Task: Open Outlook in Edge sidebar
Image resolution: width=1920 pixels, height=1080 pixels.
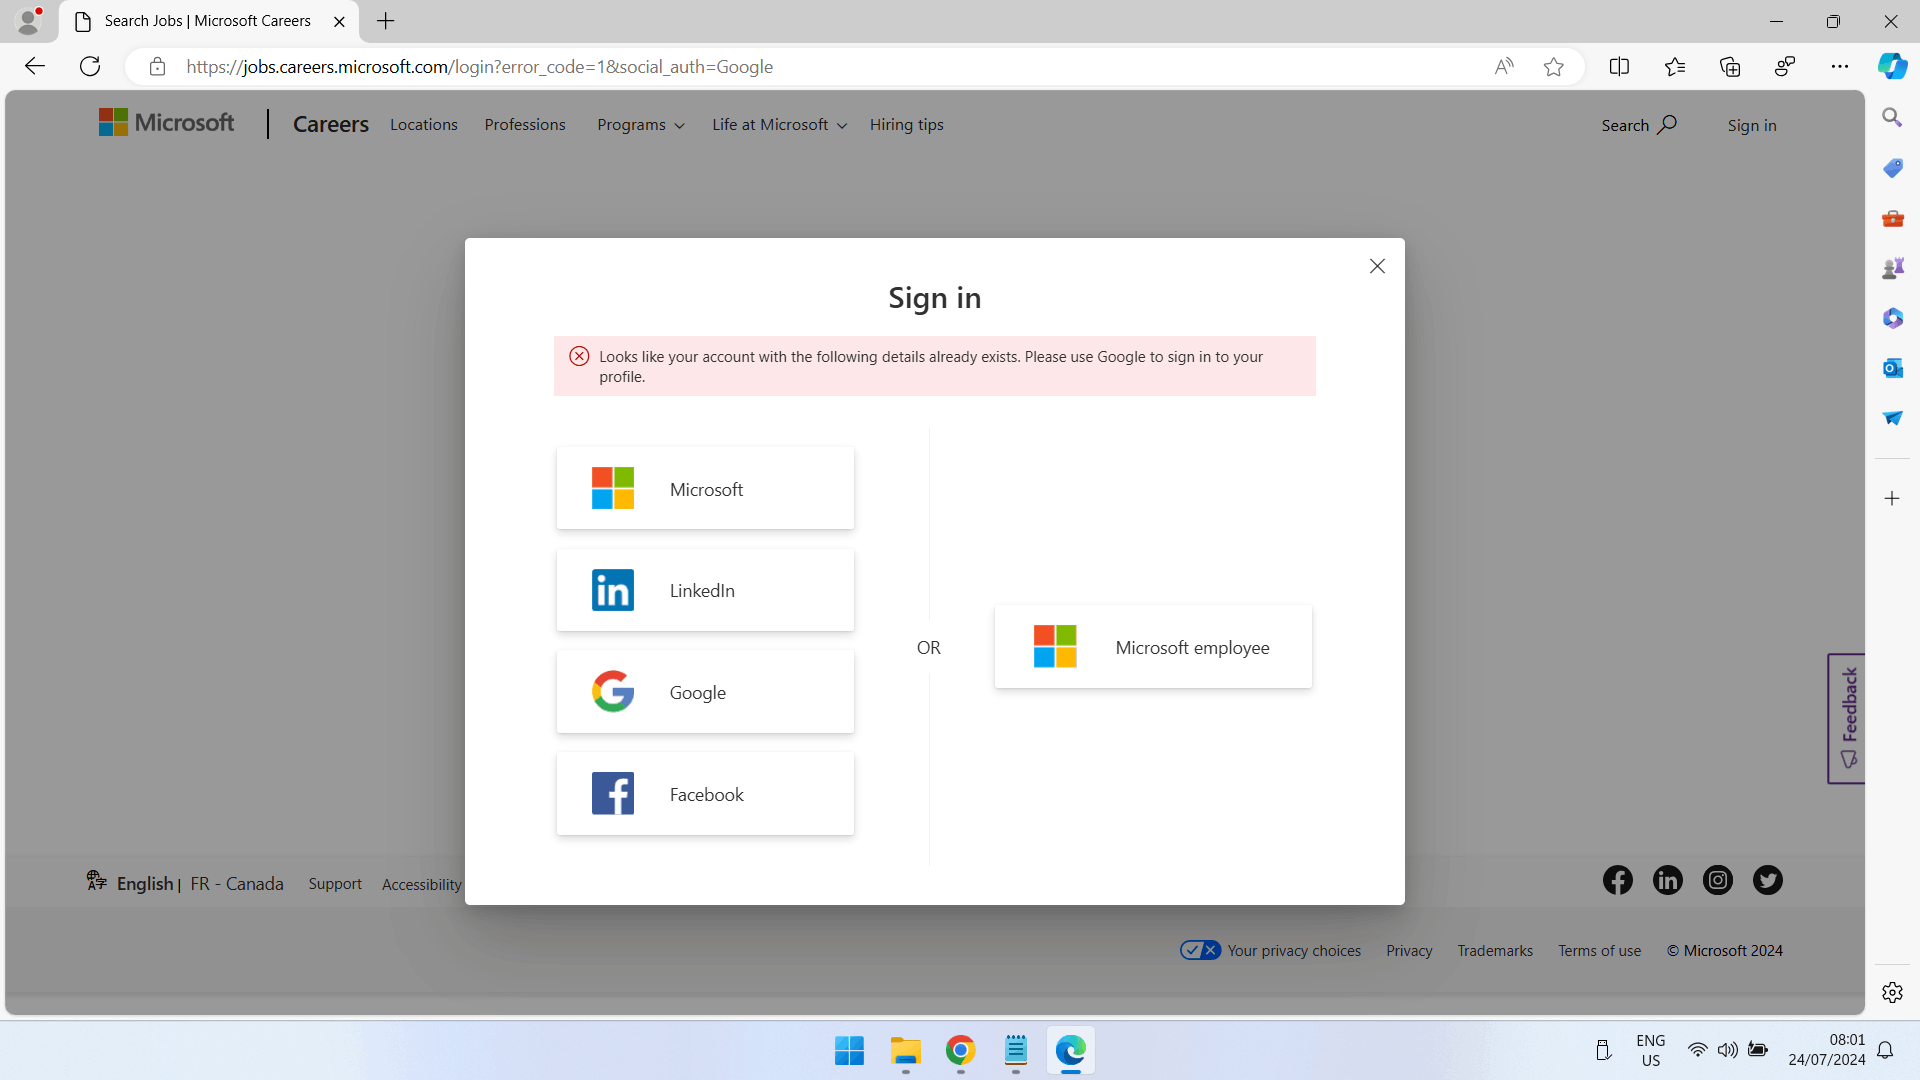Action: click(1892, 368)
